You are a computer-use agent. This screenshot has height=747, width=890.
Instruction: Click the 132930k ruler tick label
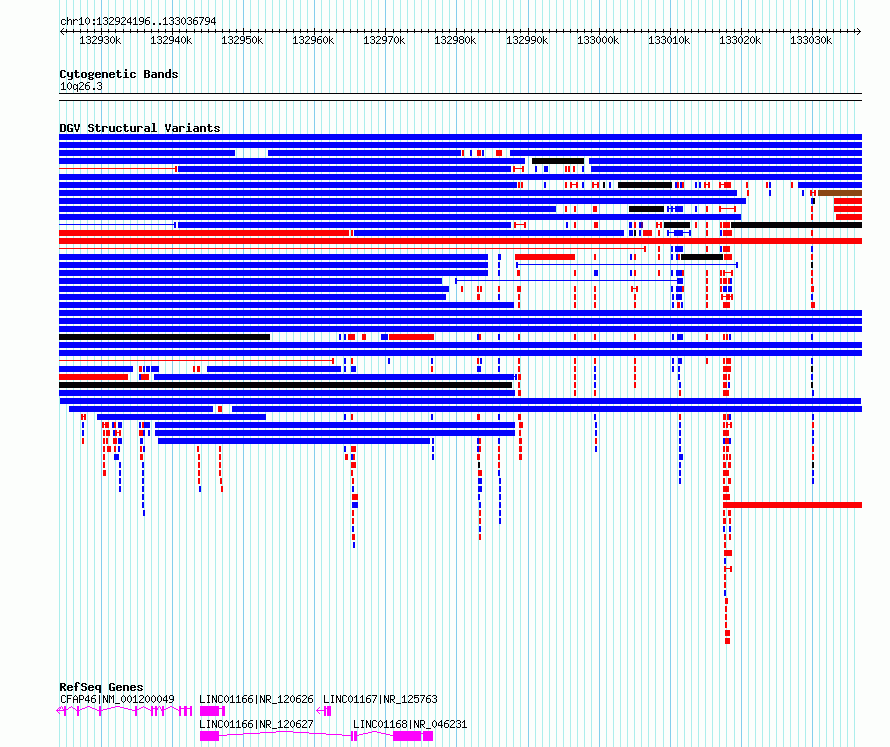point(100,40)
